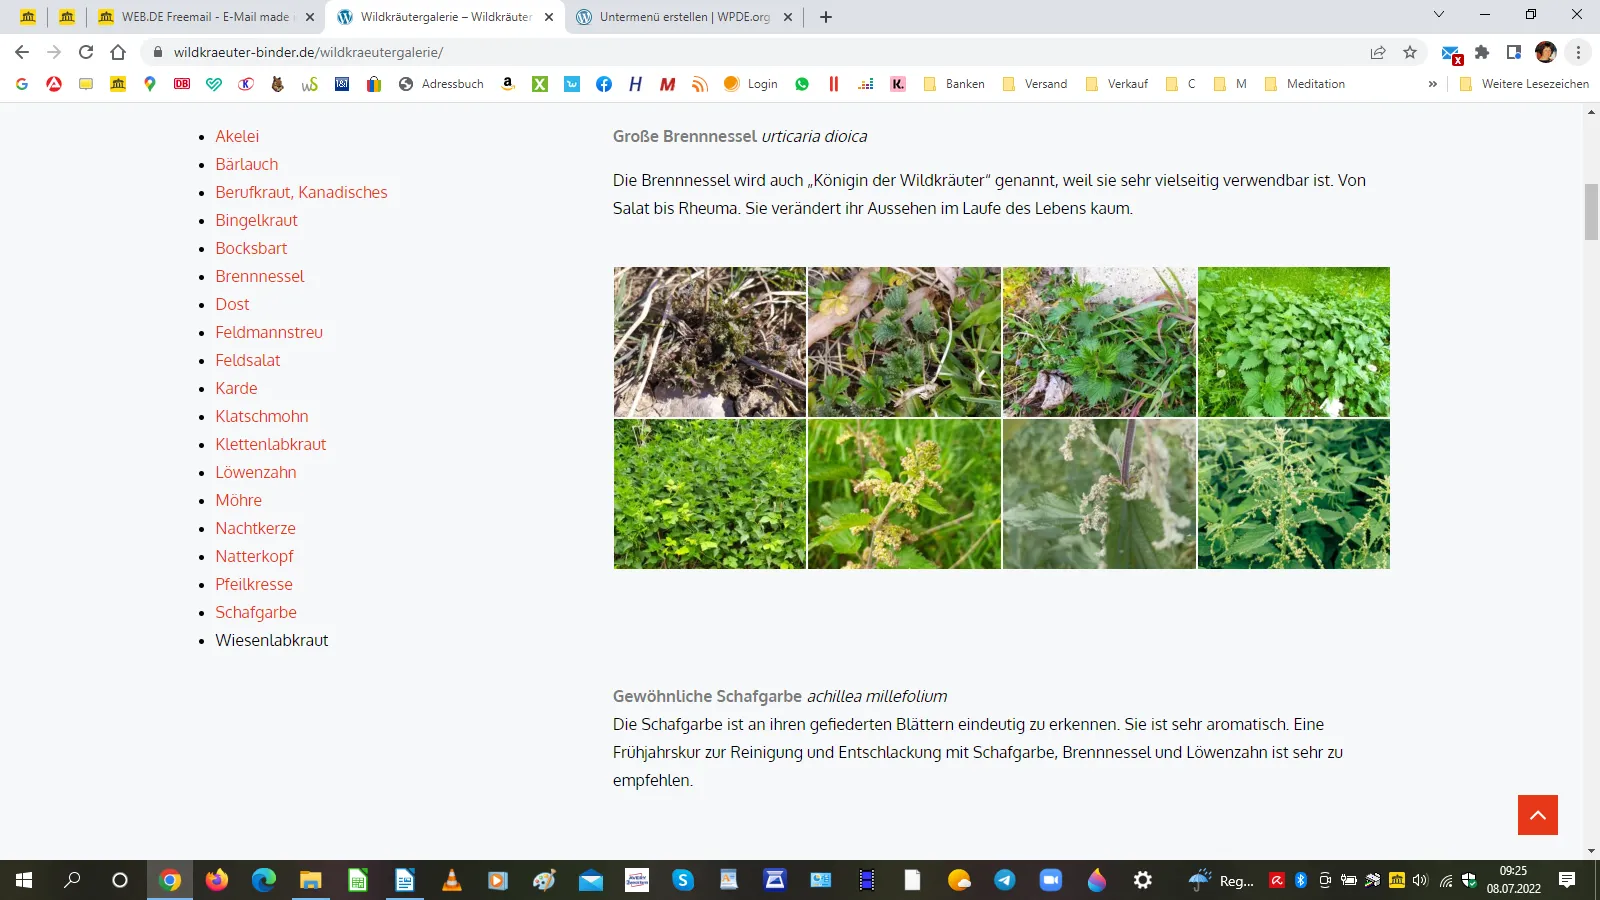Open the Adressbuch bookmark
The height and width of the screenshot is (900, 1600).
pos(441,84)
